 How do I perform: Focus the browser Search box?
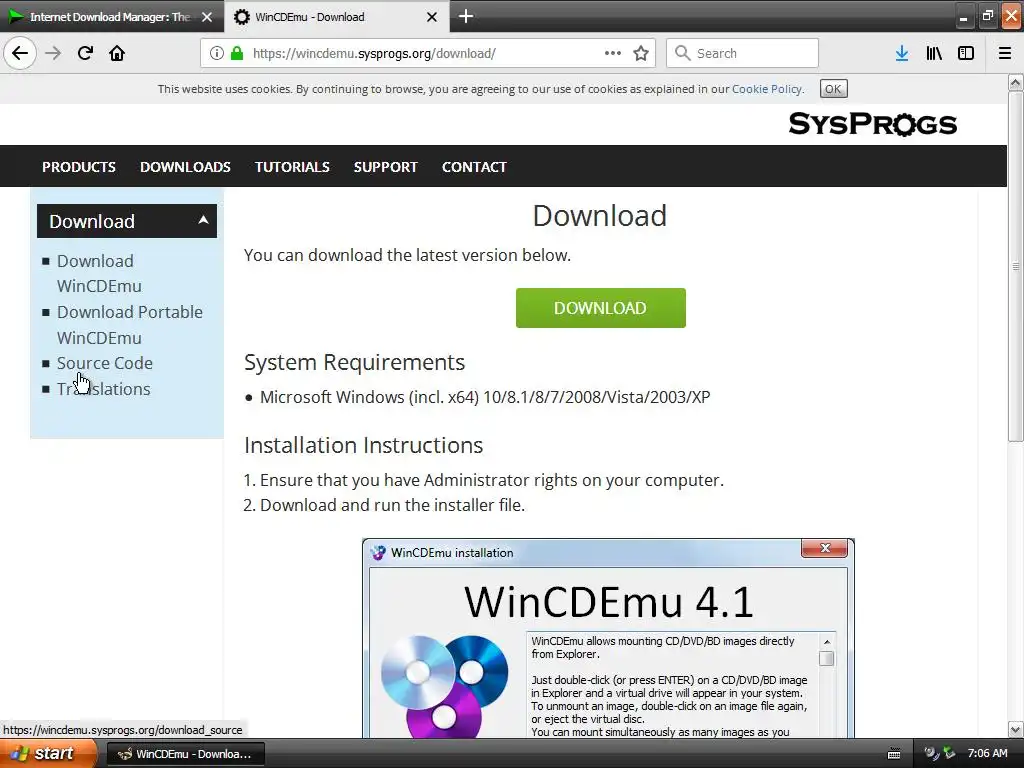point(743,53)
